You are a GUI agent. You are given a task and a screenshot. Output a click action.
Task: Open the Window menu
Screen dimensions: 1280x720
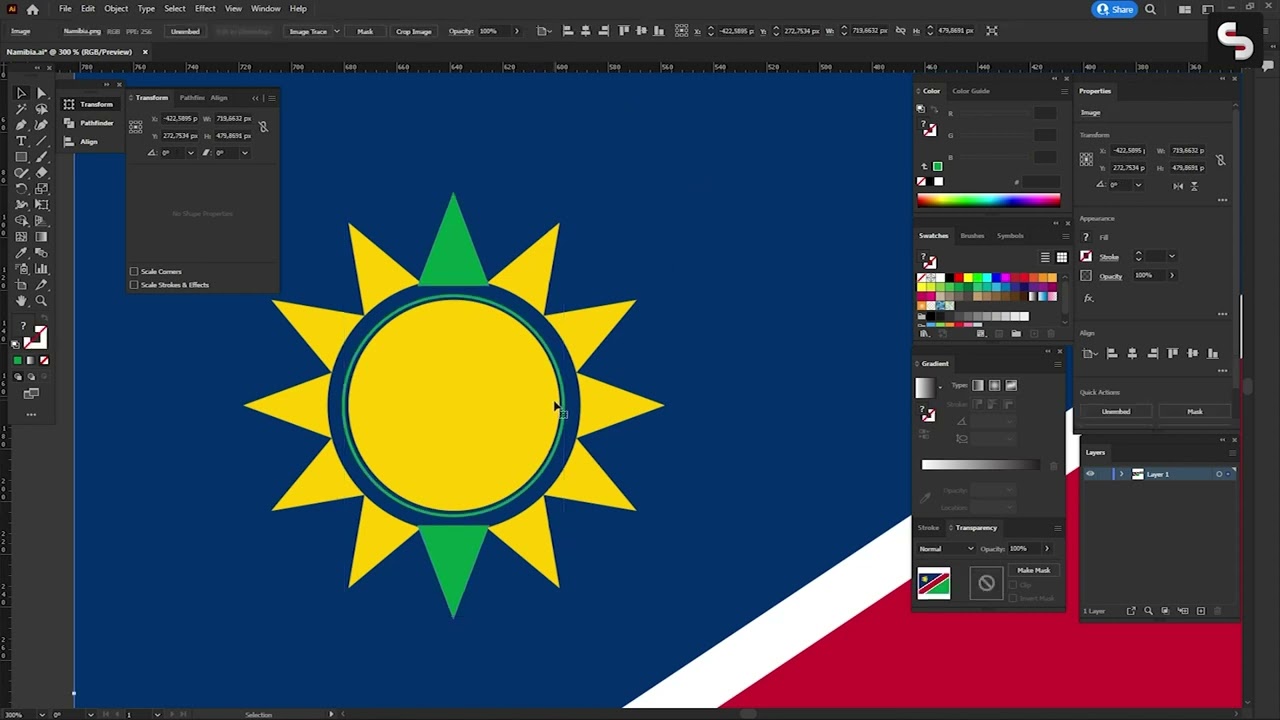(x=265, y=9)
